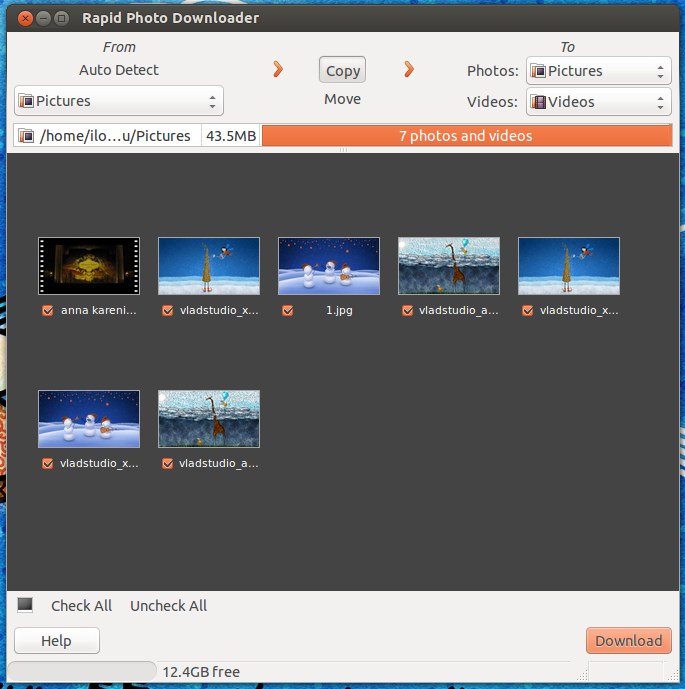
Task: Click the select-all square icon beside Check All
Action: (25, 605)
